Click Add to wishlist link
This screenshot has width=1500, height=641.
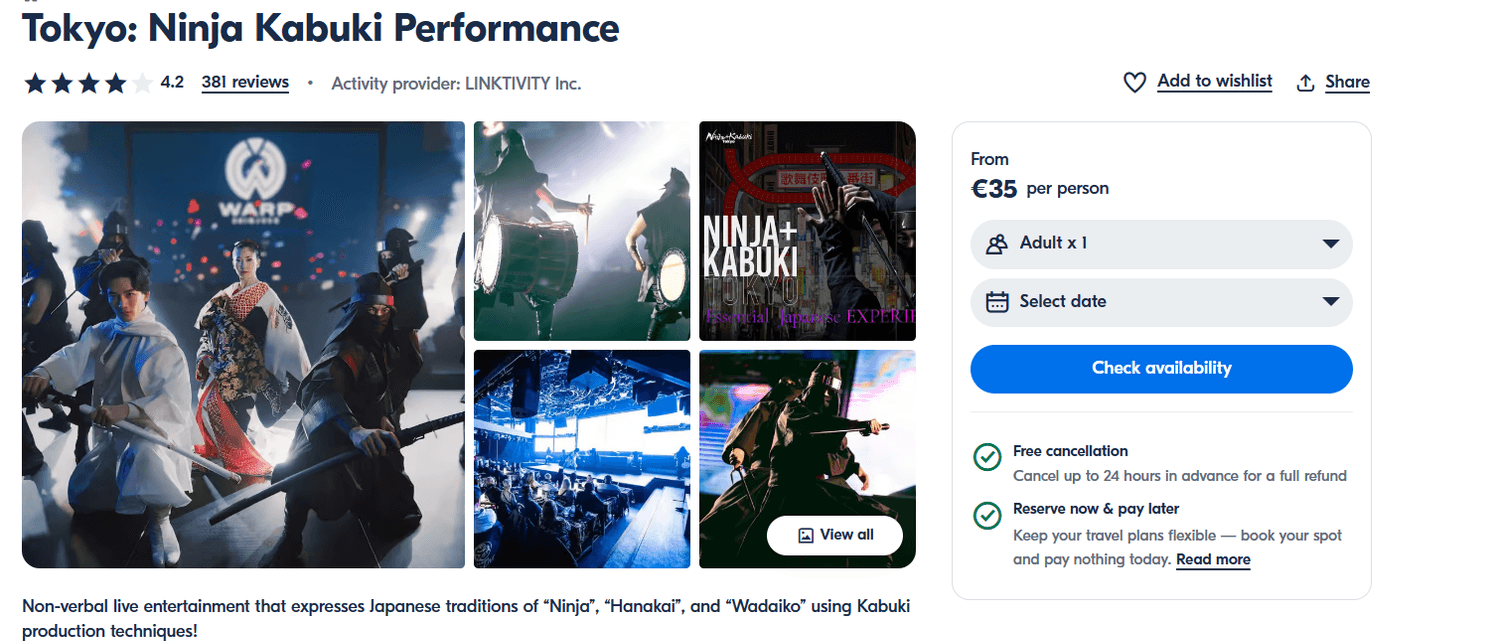1214,82
